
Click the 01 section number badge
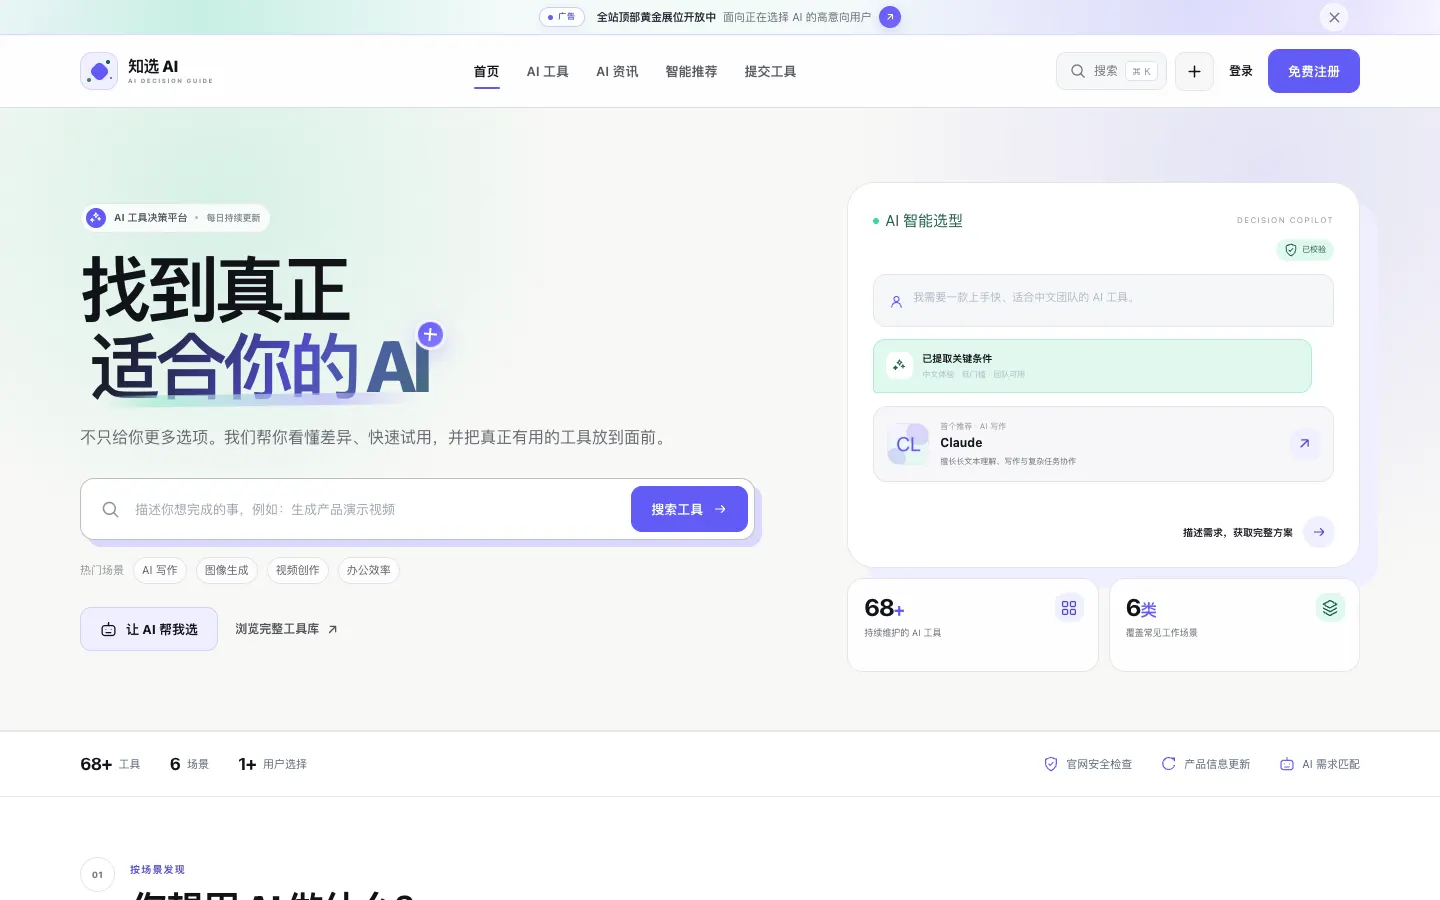(x=97, y=874)
